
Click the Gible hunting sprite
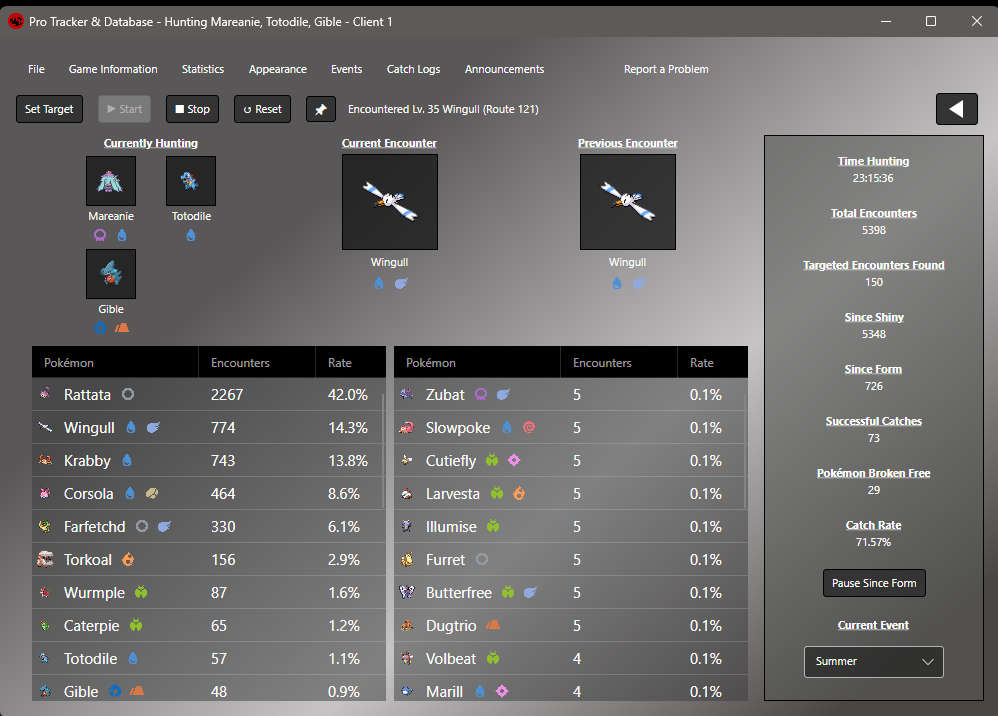click(111, 274)
